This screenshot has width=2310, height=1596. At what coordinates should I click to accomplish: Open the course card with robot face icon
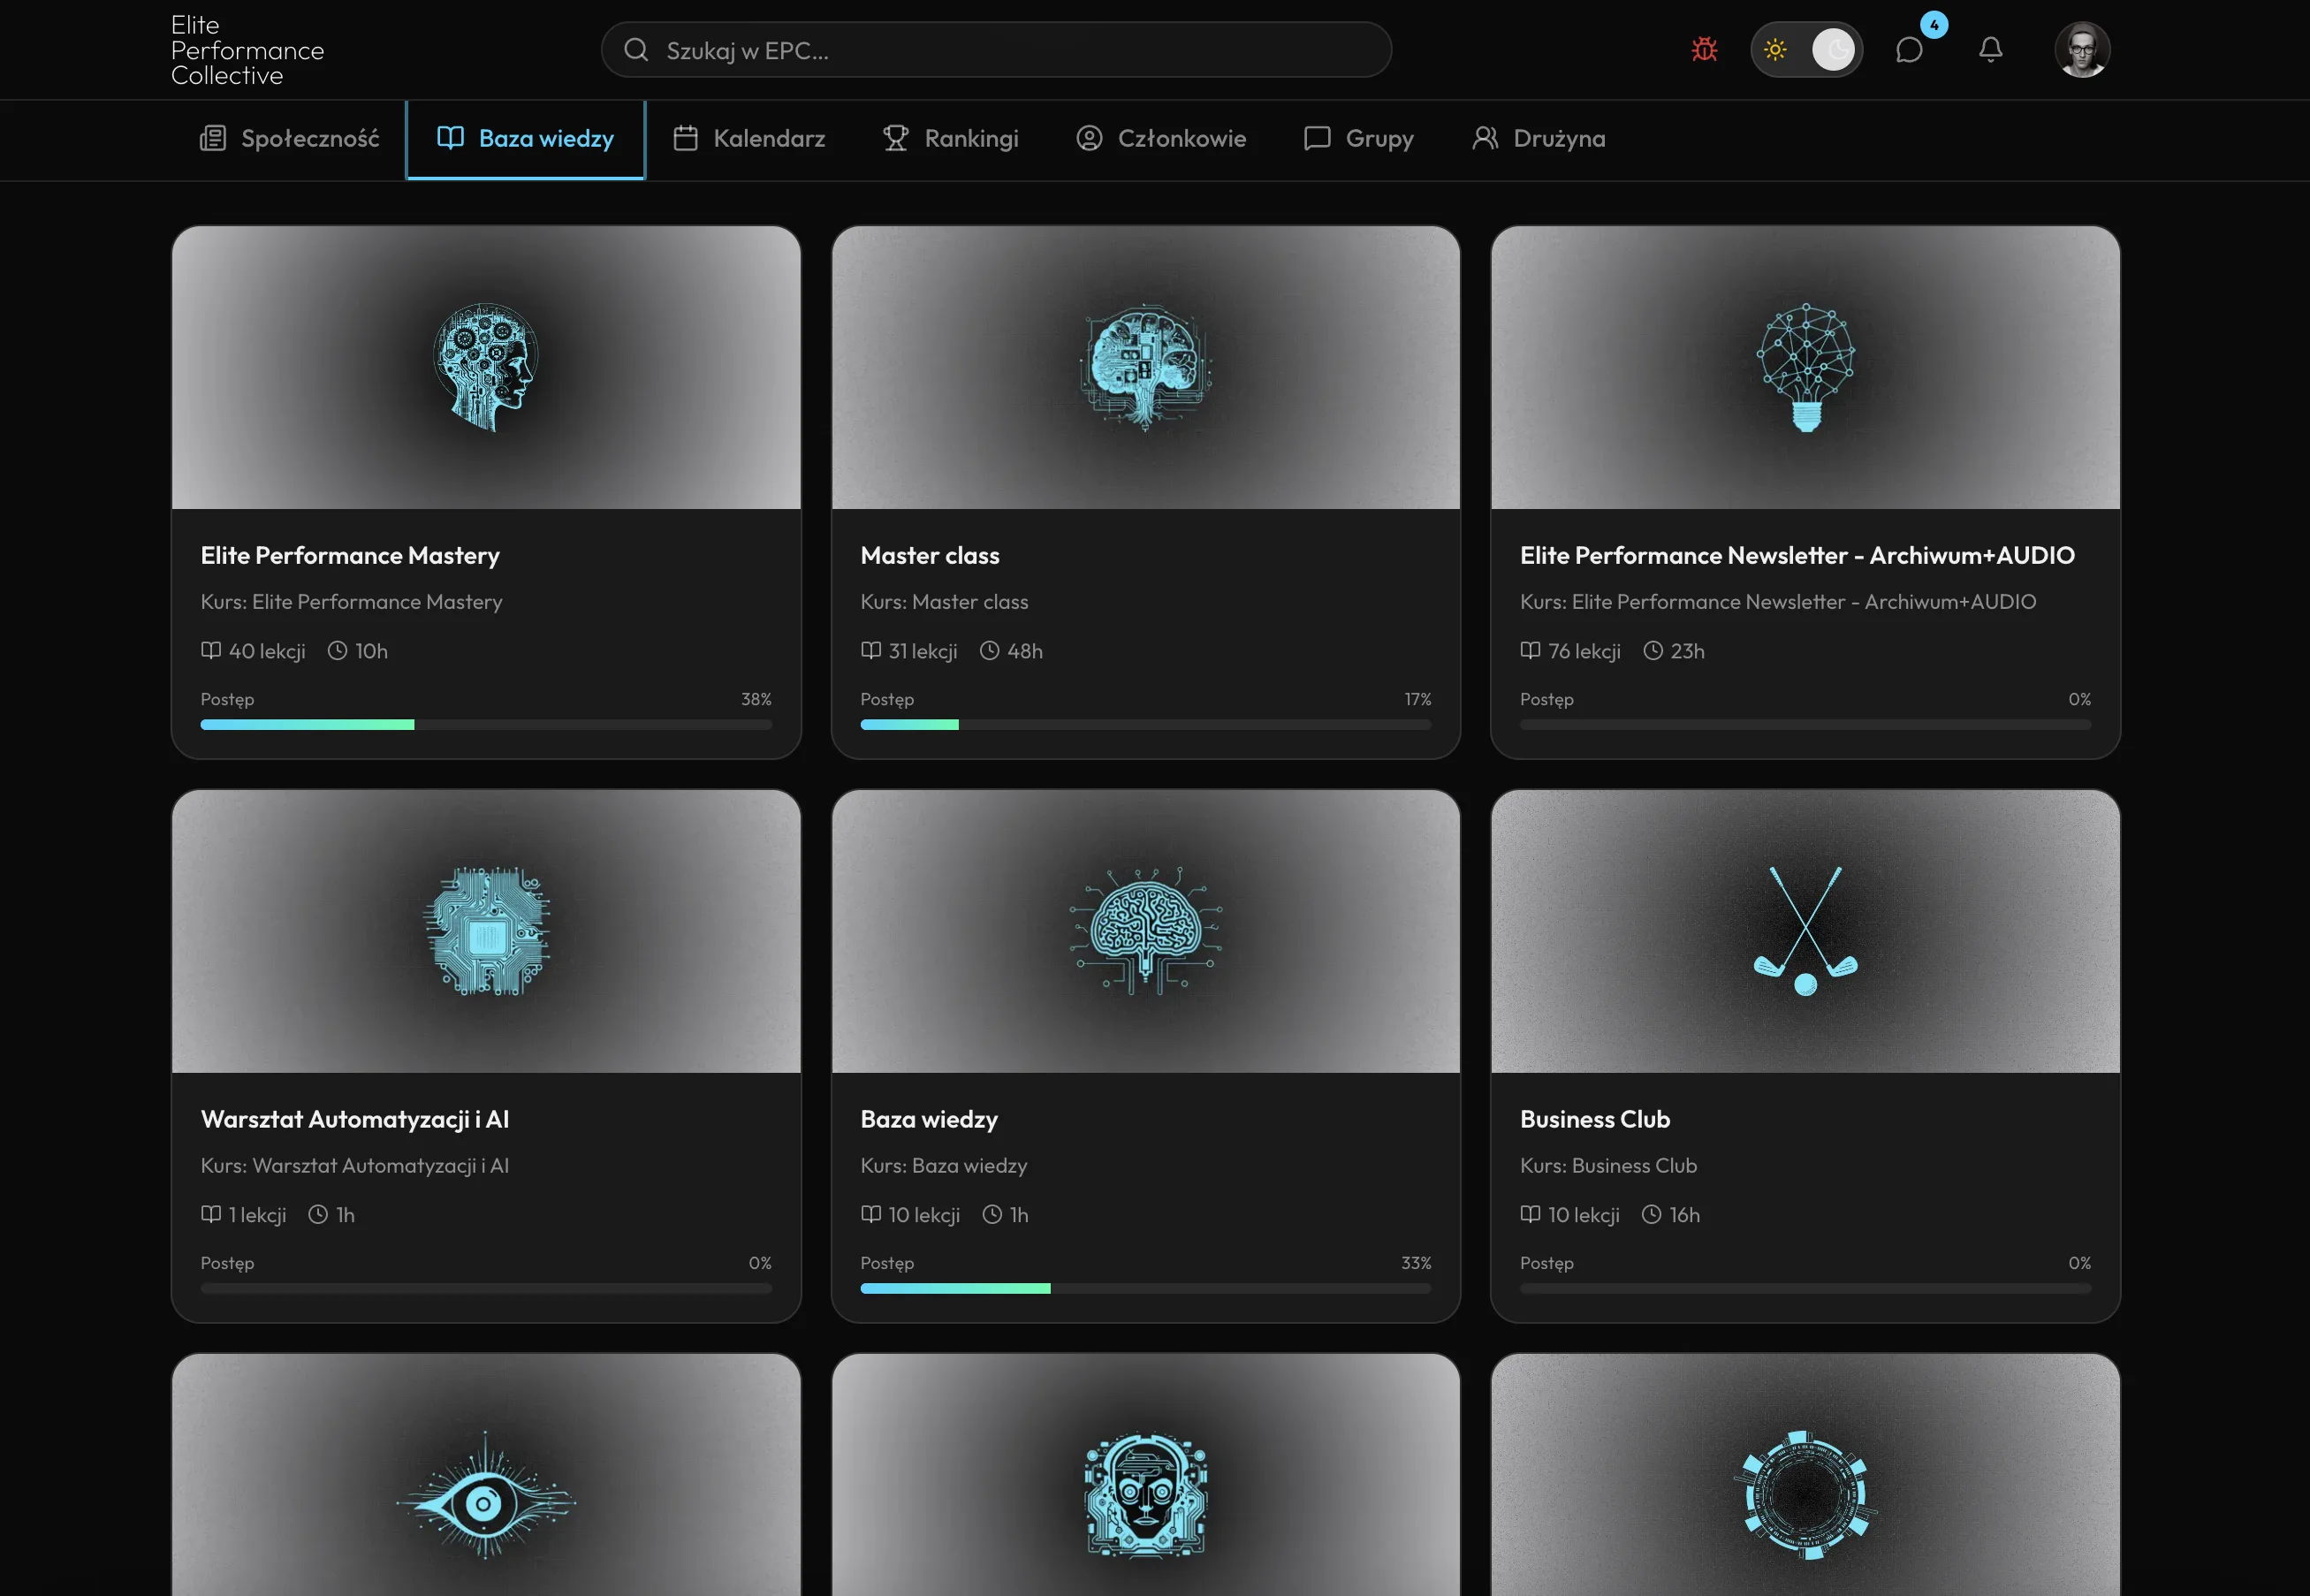[x=1146, y=1475]
